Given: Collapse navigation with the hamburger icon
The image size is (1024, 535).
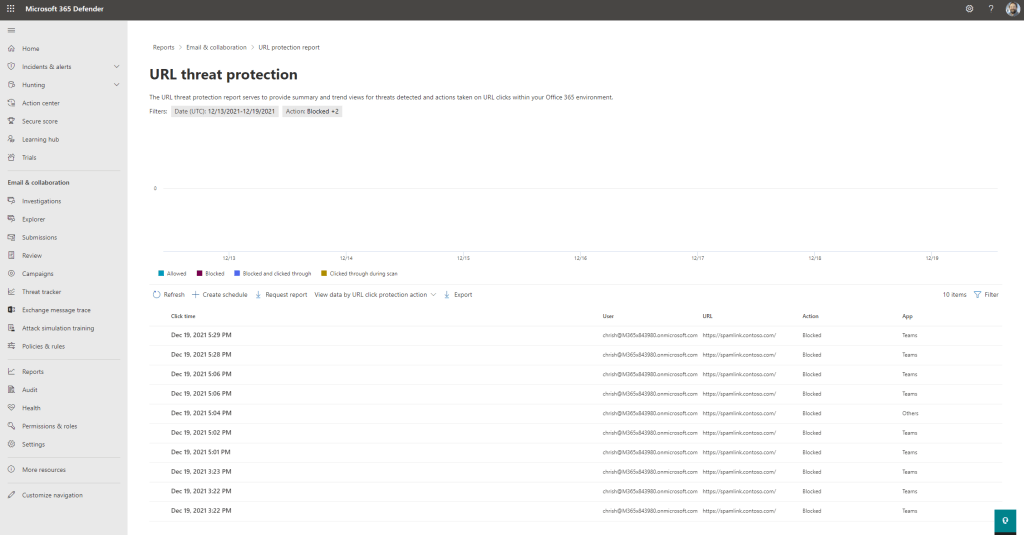Looking at the screenshot, I should pos(10,30).
